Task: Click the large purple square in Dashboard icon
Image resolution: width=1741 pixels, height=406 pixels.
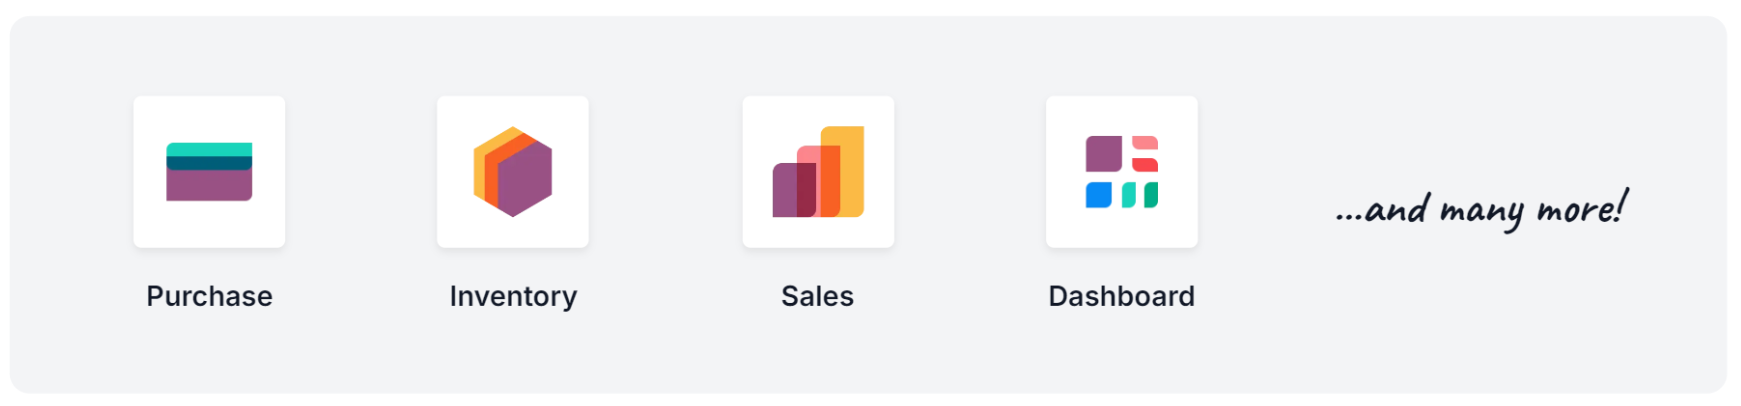Action: click(x=1103, y=154)
